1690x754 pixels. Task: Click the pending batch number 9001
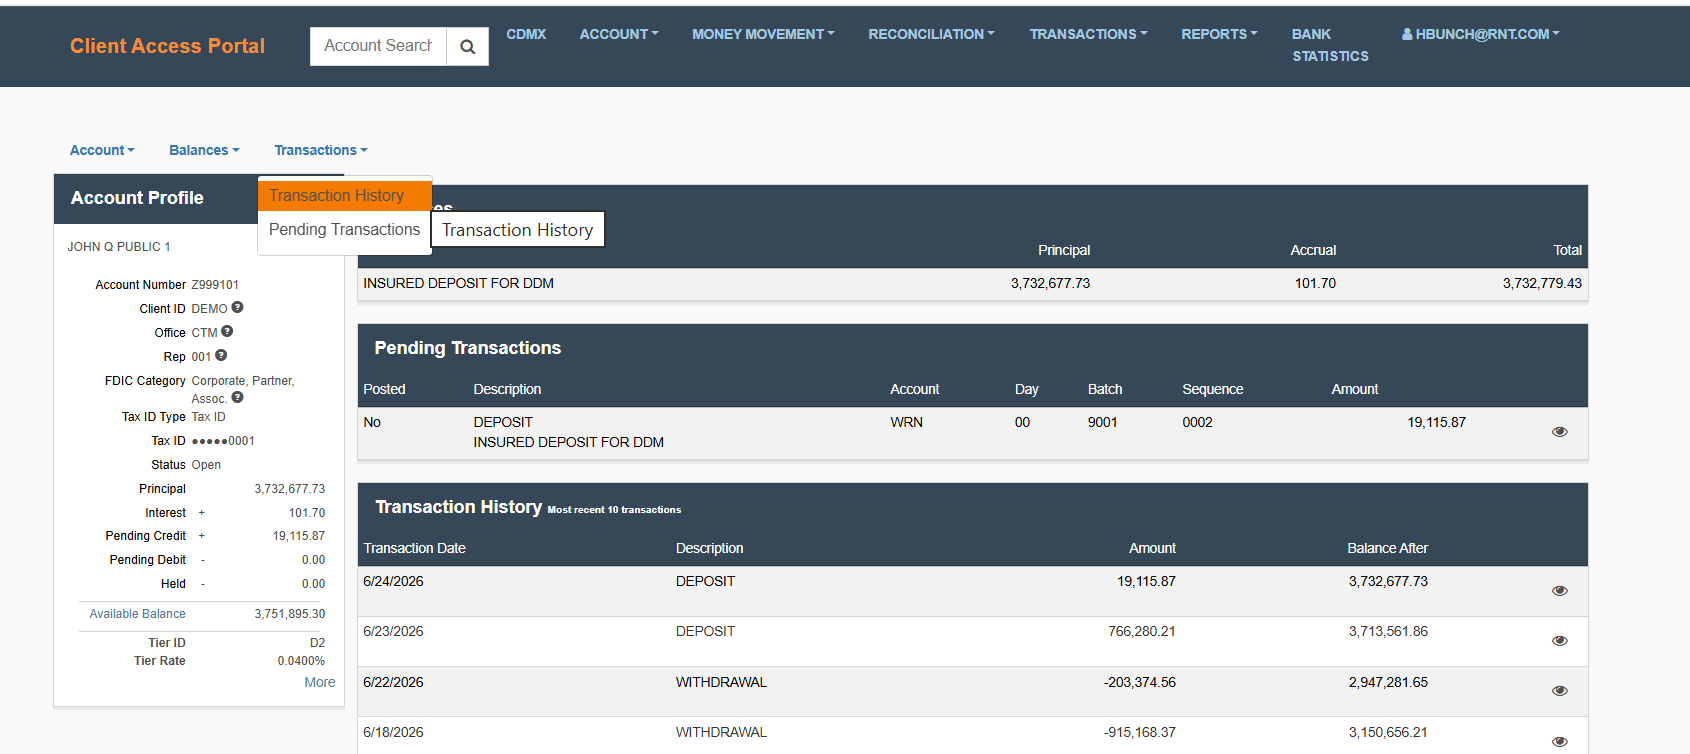click(x=1102, y=422)
